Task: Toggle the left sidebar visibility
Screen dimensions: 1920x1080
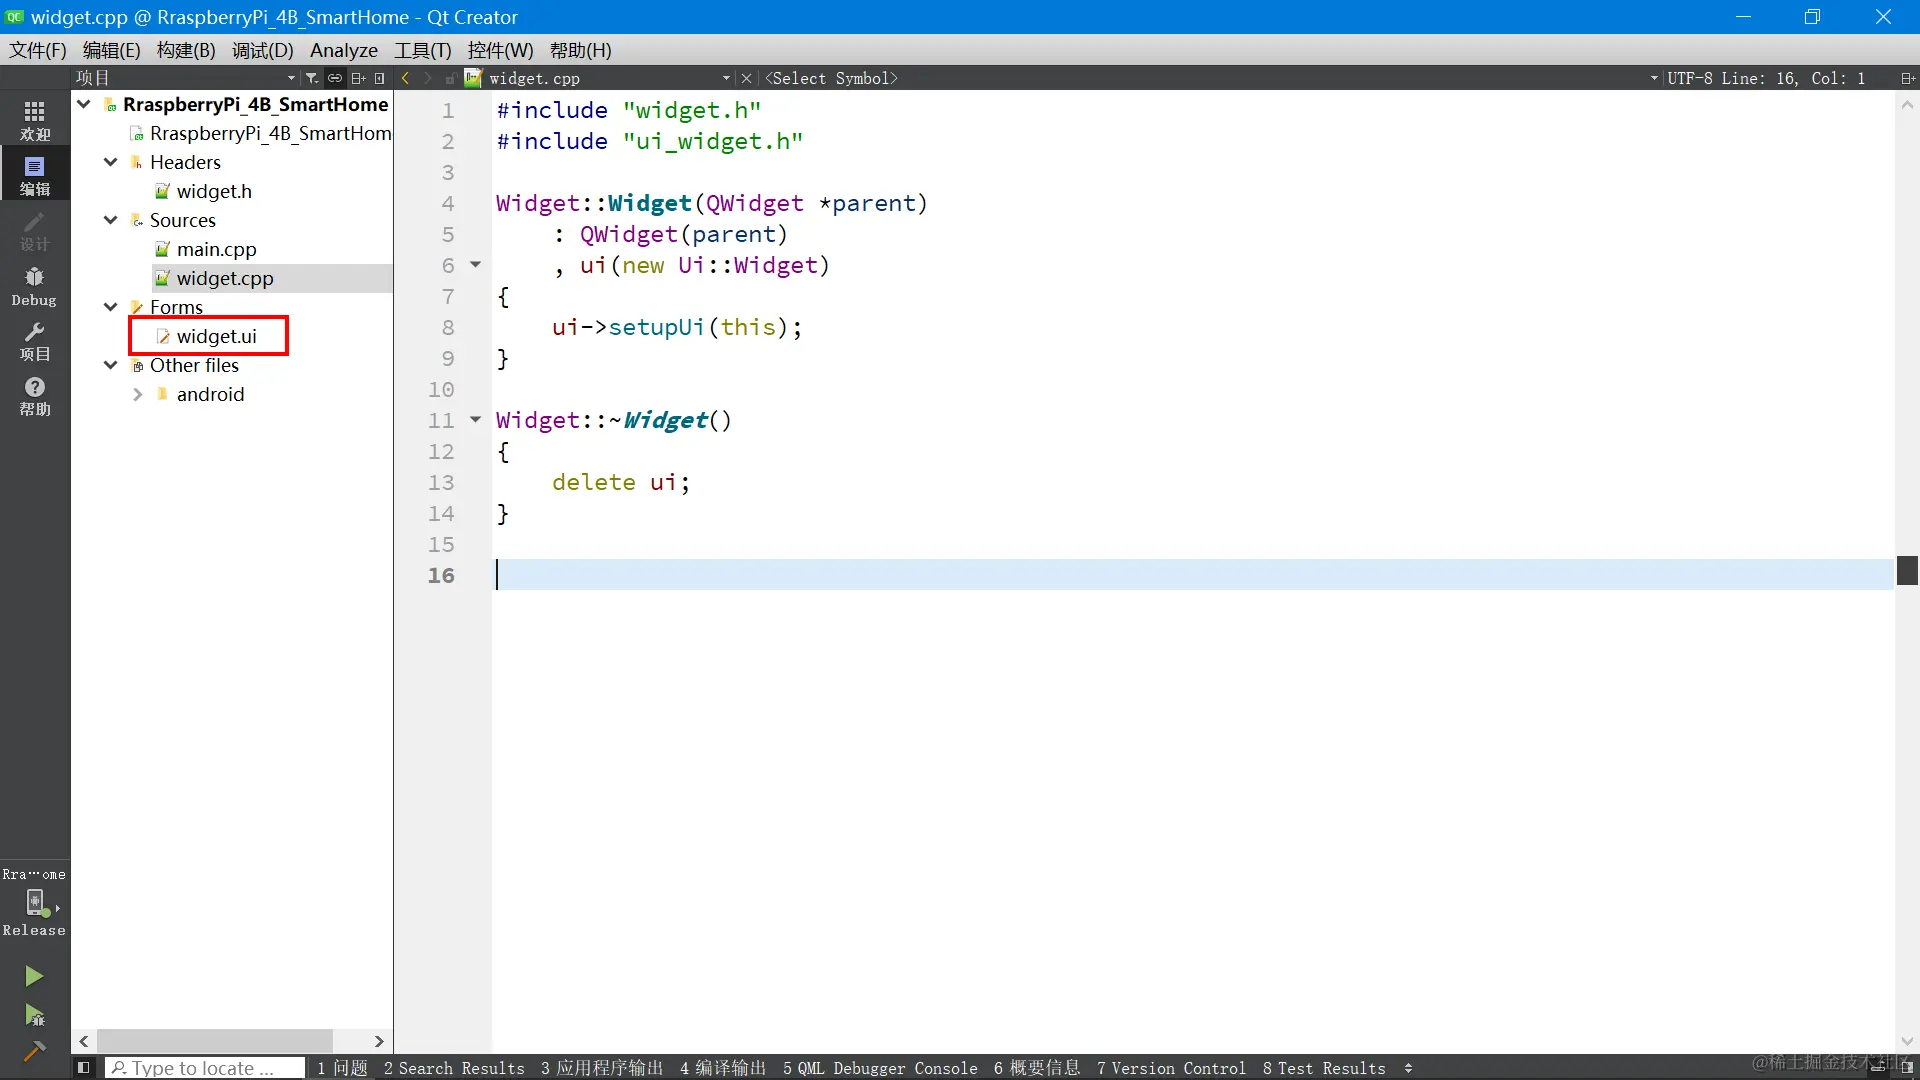Action: pyautogui.click(x=84, y=1068)
